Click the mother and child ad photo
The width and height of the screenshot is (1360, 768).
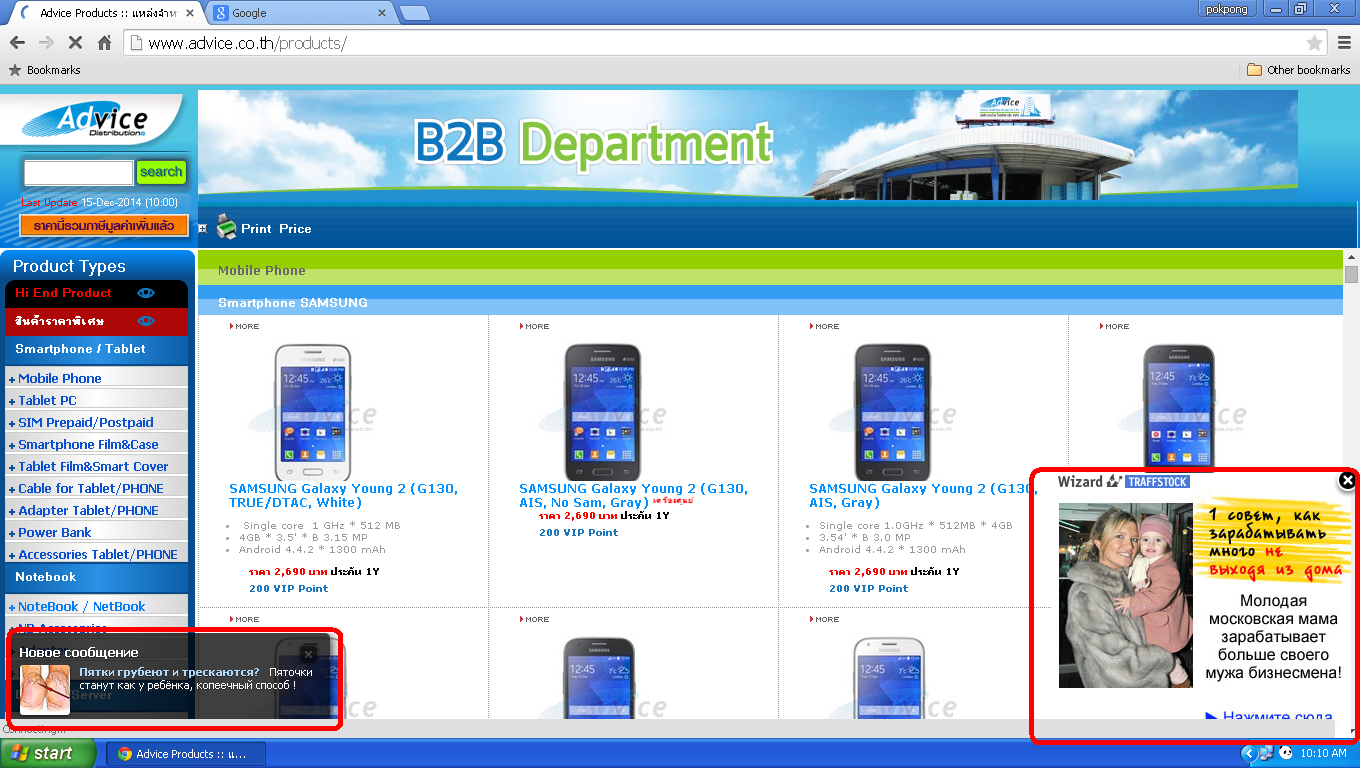[x=1126, y=595]
